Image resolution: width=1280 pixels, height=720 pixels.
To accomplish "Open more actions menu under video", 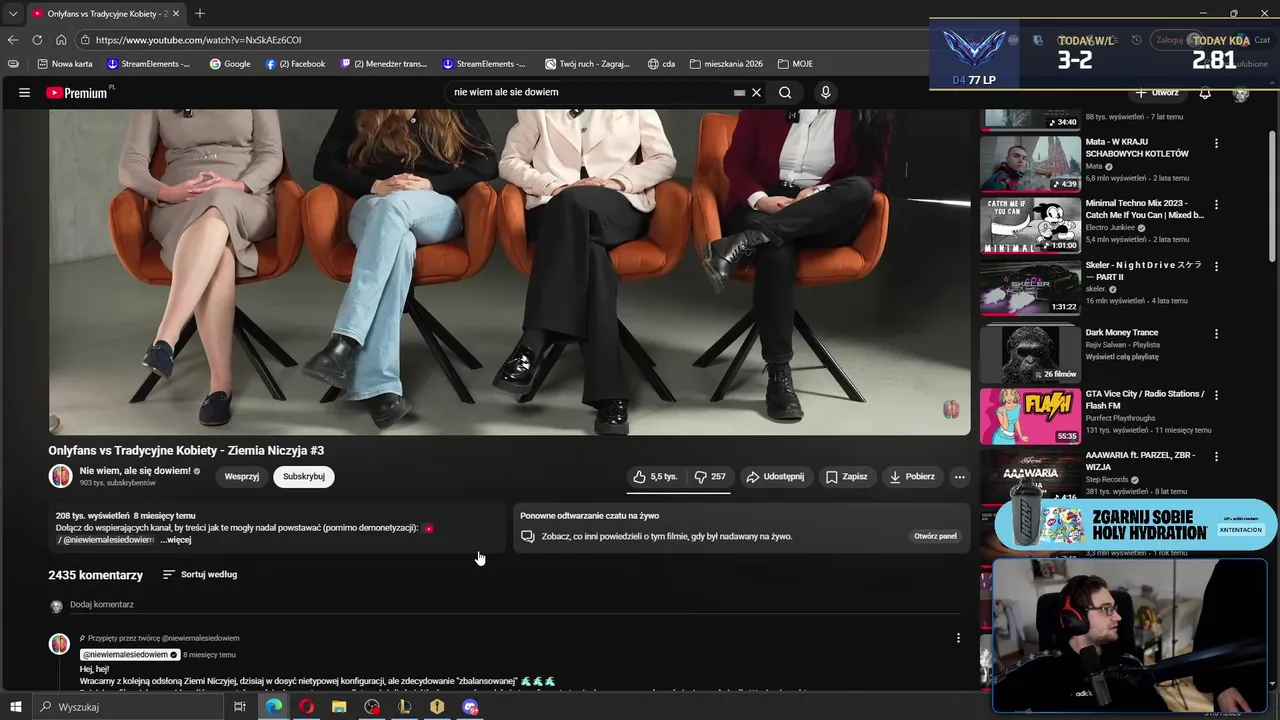I will 959,477.
